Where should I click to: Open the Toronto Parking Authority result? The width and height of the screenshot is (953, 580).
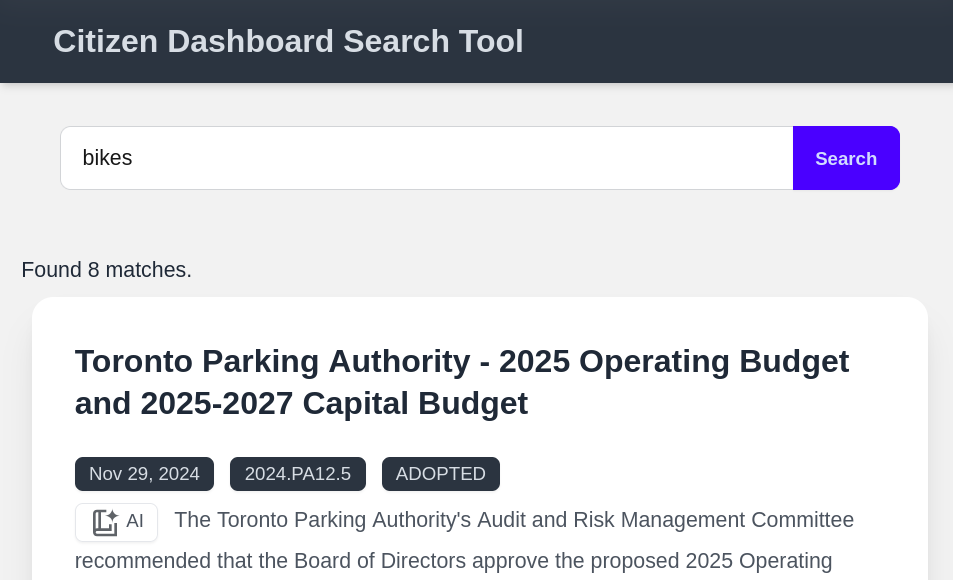[x=462, y=382]
